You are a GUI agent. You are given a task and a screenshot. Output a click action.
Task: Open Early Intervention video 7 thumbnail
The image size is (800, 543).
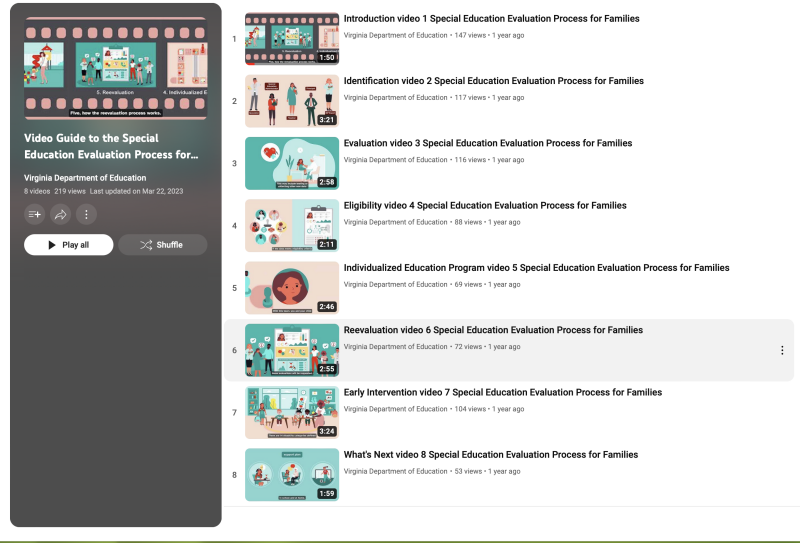pyautogui.click(x=292, y=412)
